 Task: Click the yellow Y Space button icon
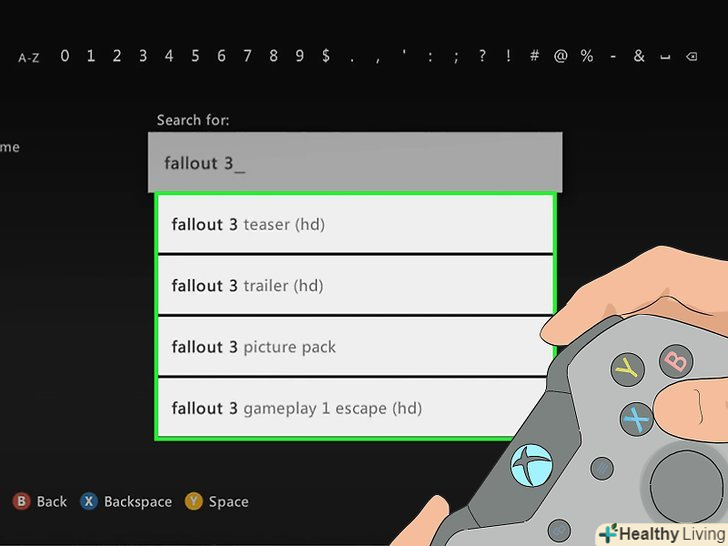194,501
